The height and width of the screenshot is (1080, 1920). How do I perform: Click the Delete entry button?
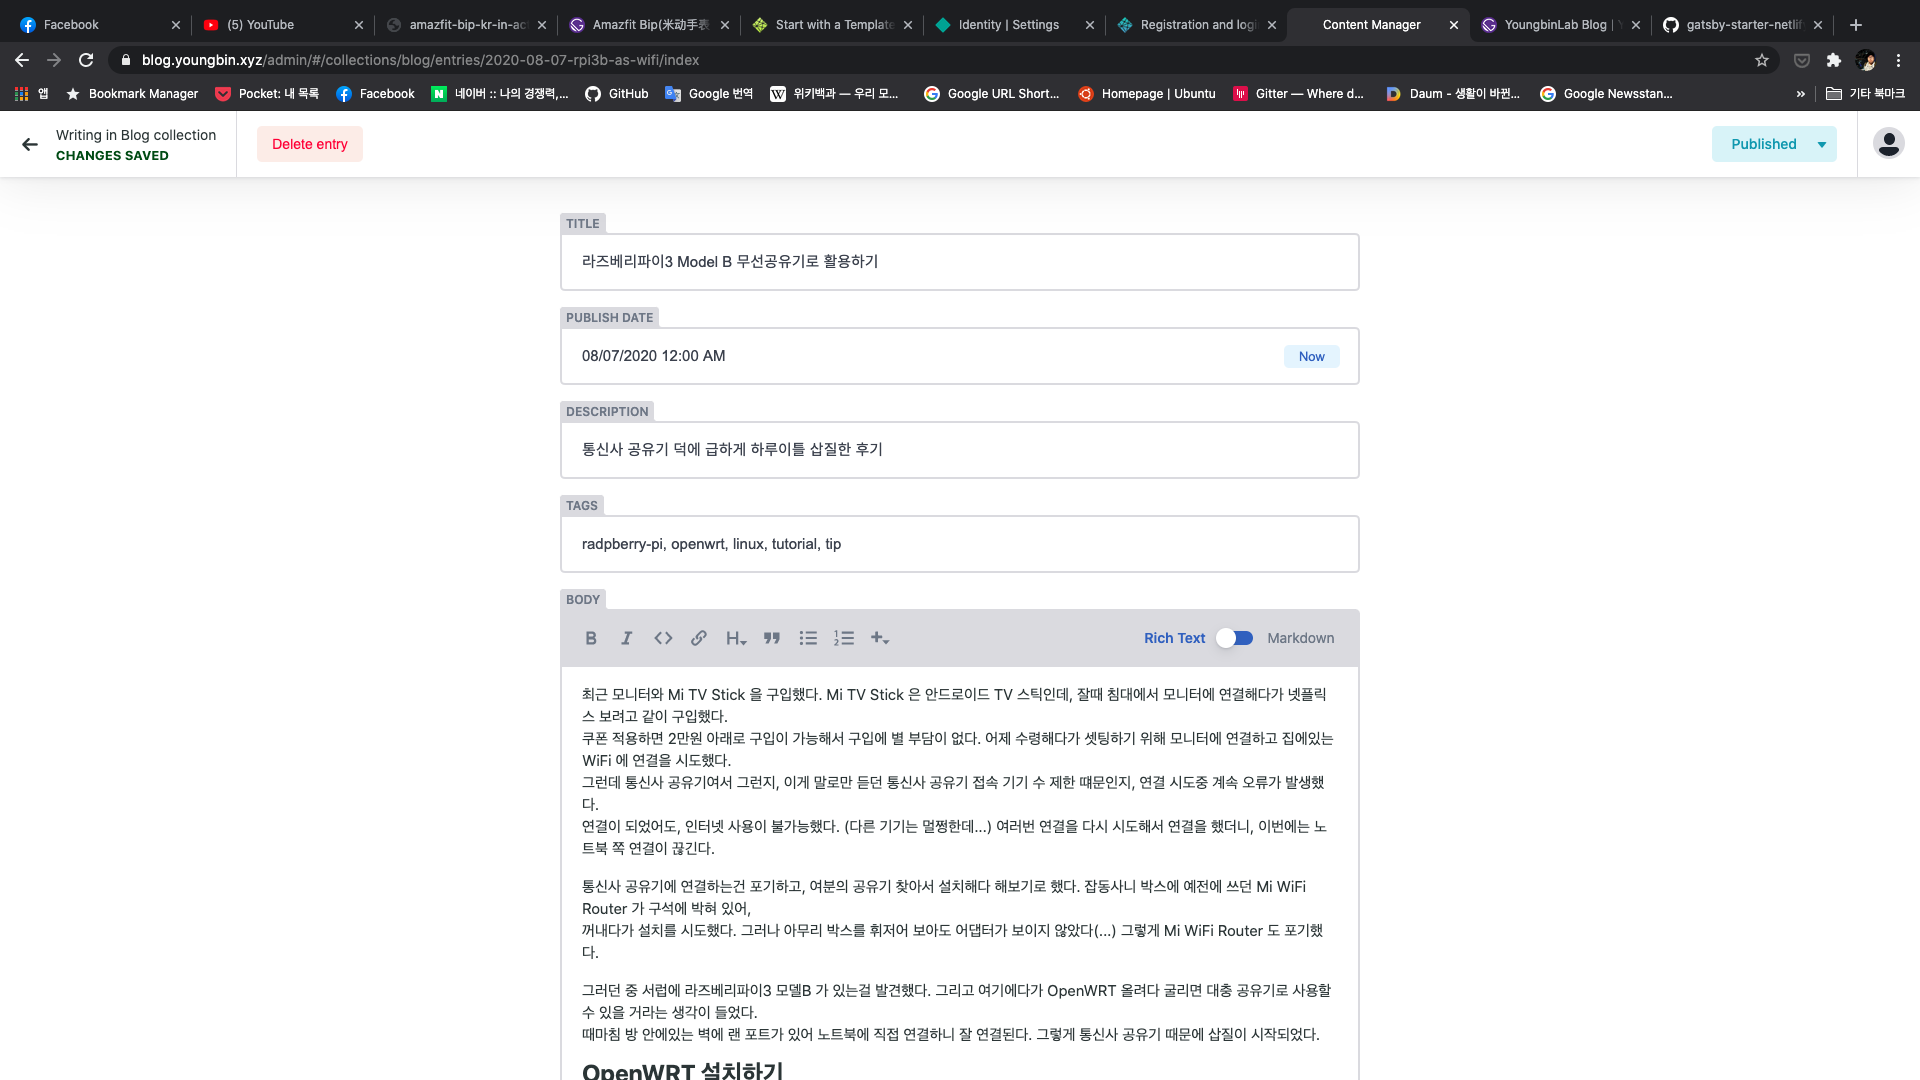click(310, 144)
